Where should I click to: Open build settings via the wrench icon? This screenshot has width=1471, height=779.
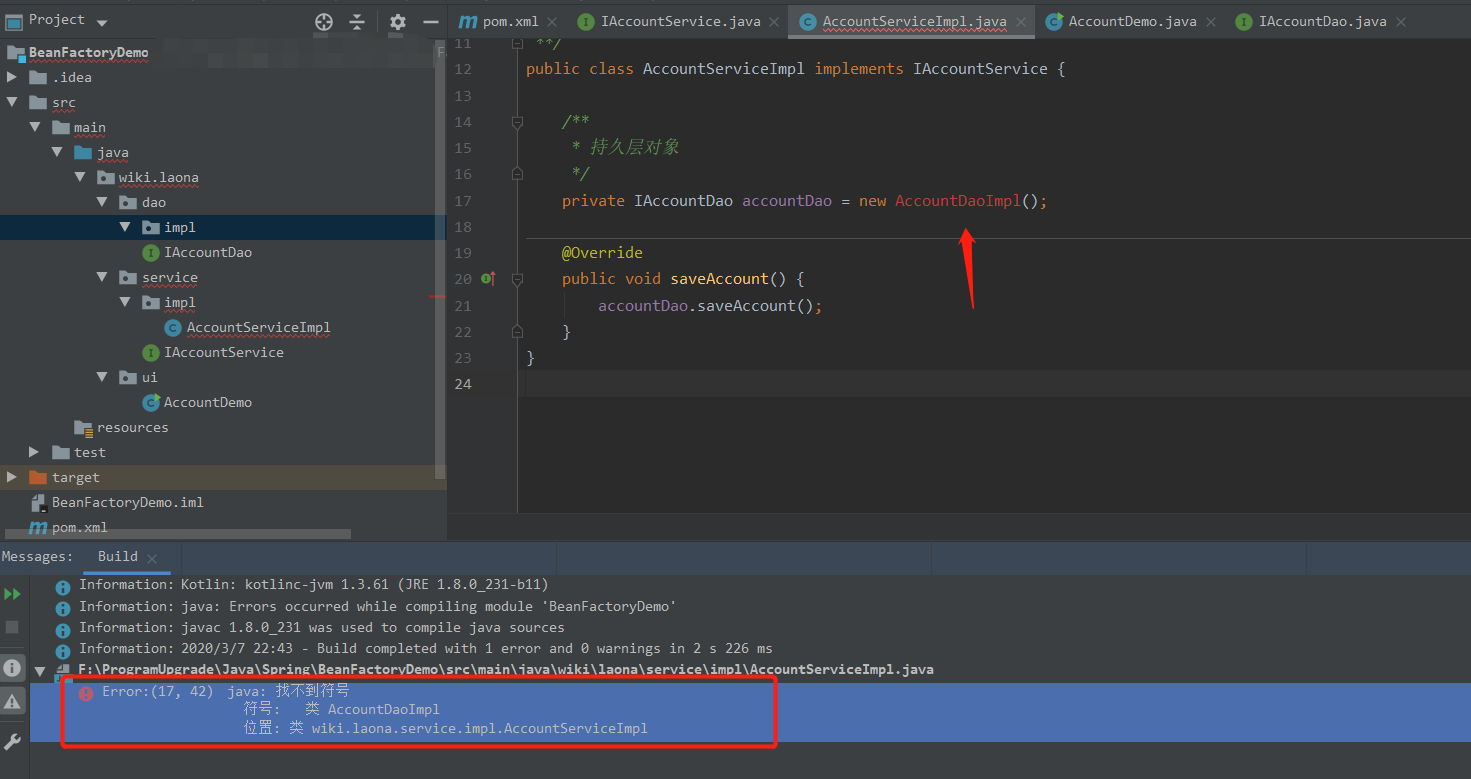pos(14,740)
